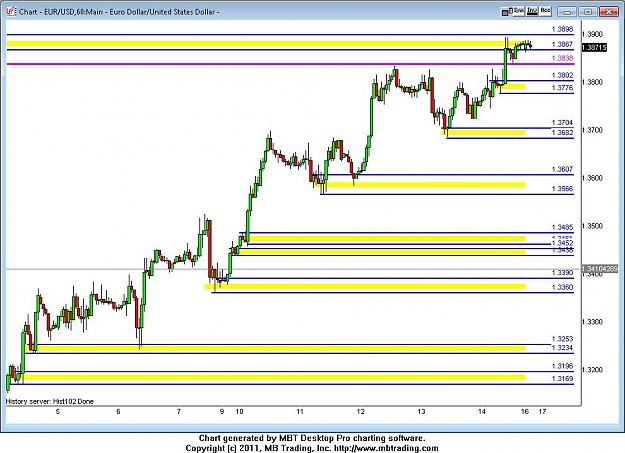Close the EUR/USD chart window

click(x=608, y=12)
